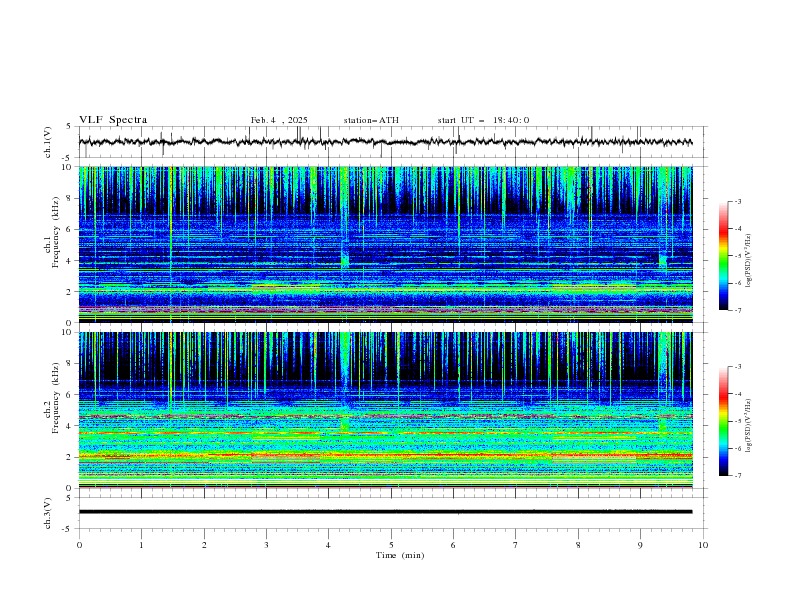
Task: Click the "1" tick on the time axis
Action: (142, 545)
